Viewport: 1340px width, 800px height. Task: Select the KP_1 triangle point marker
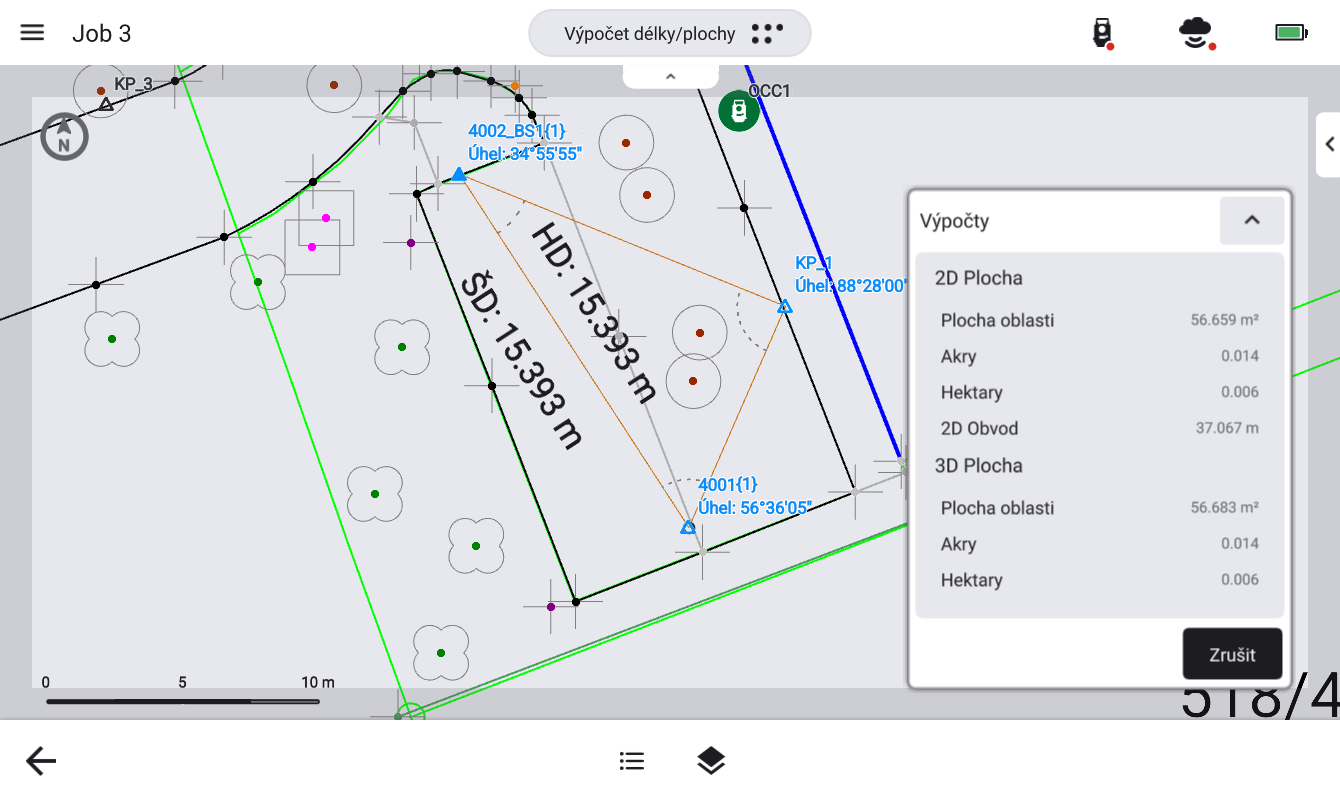785,306
